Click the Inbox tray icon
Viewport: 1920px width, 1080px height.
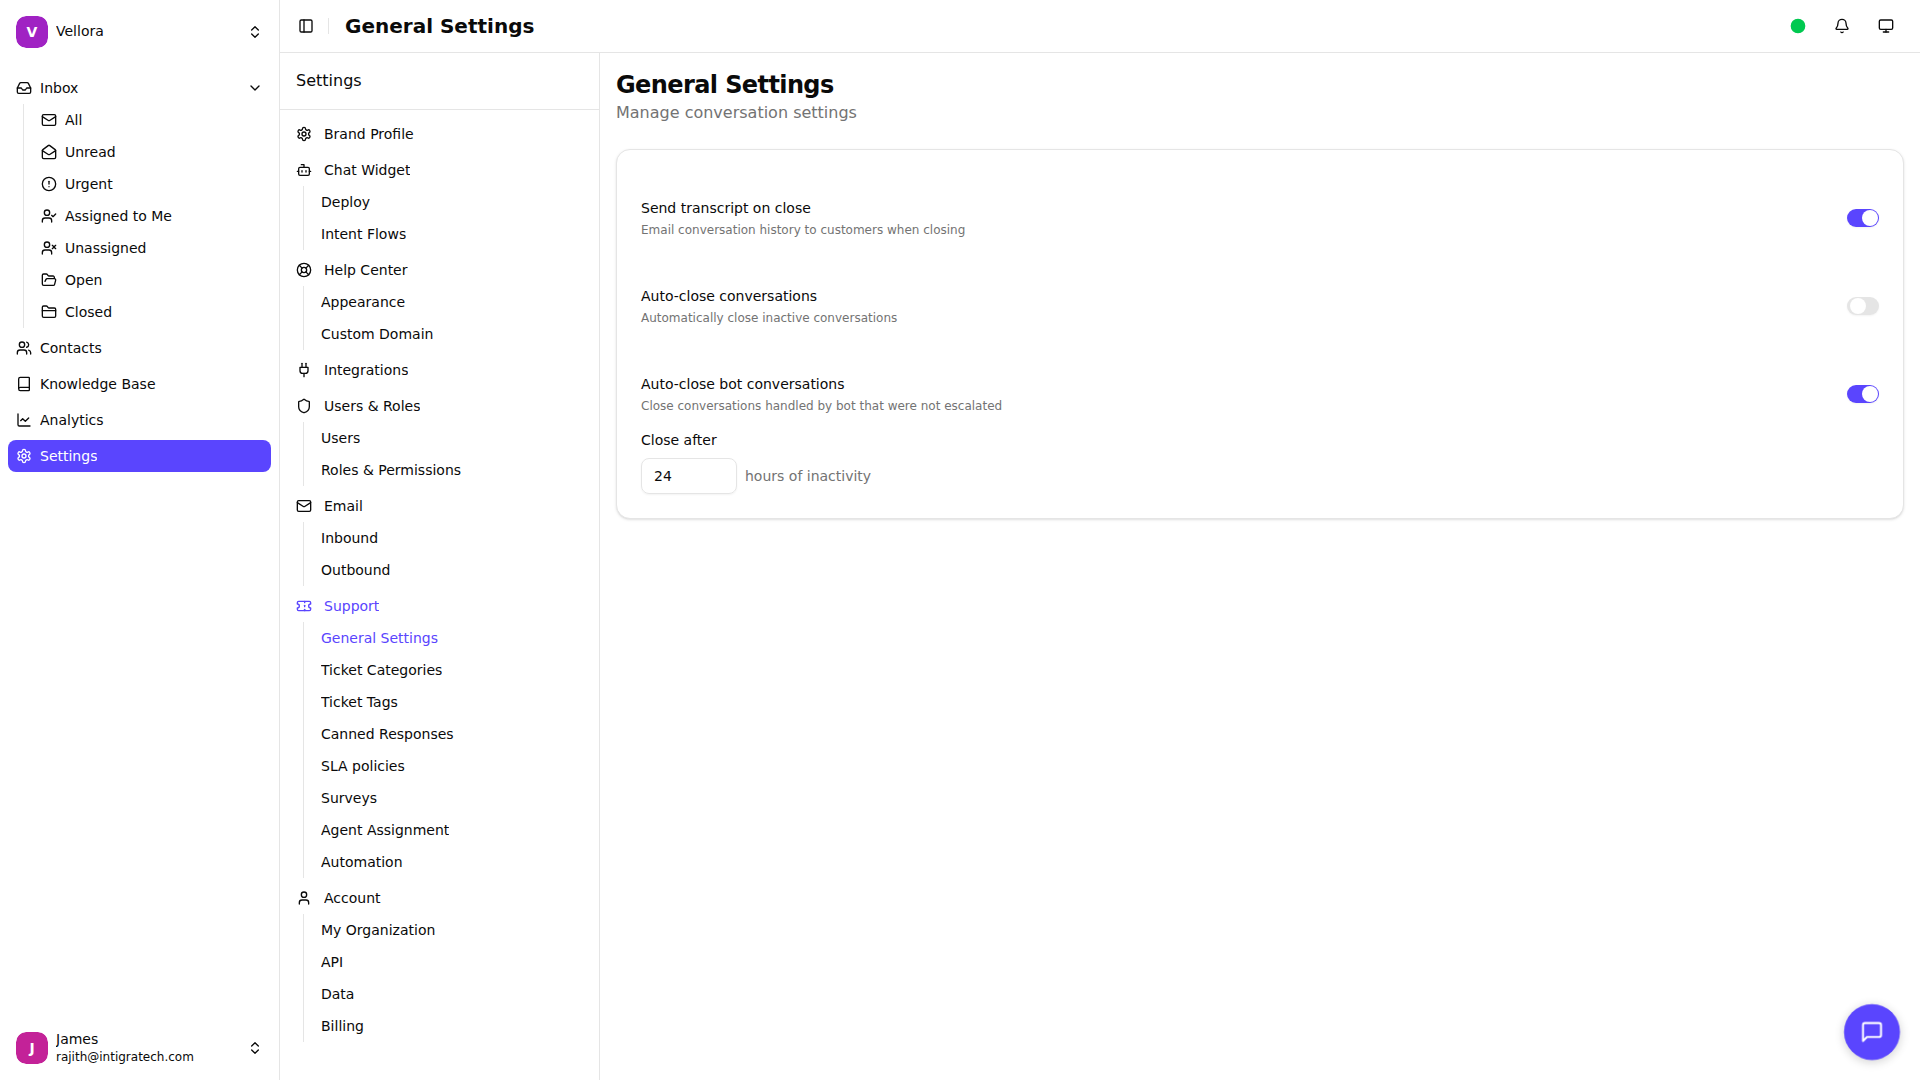(x=24, y=88)
